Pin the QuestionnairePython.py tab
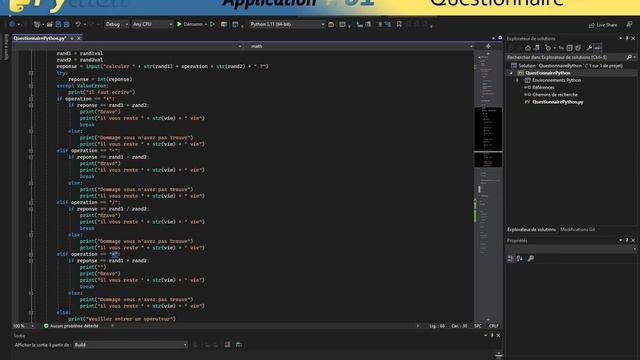 72,38
